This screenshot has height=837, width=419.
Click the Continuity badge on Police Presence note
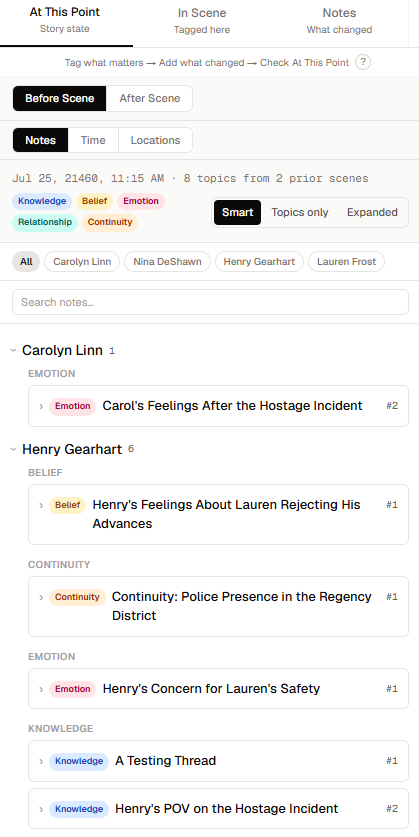pyautogui.click(x=77, y=597)
